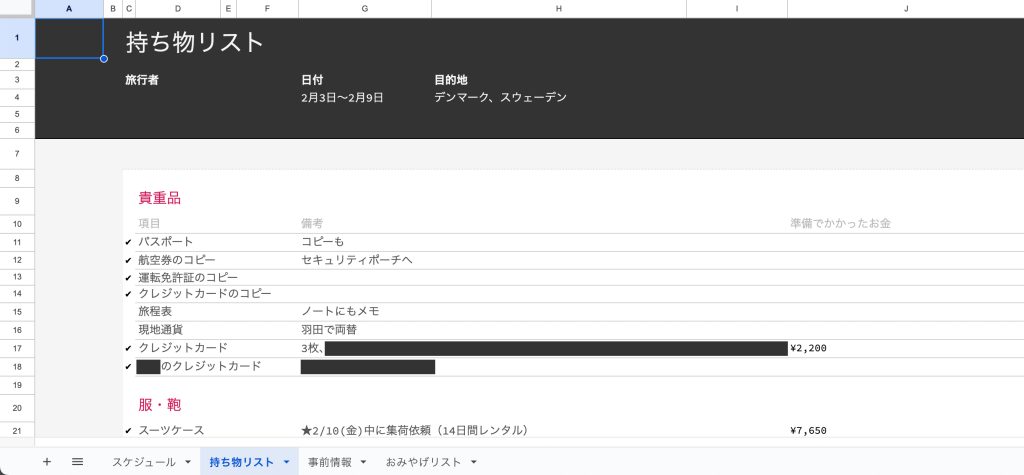The width and height of the screenshot is (1024, 475).
Task: Select column J header
Action: (x=906, y=9)
